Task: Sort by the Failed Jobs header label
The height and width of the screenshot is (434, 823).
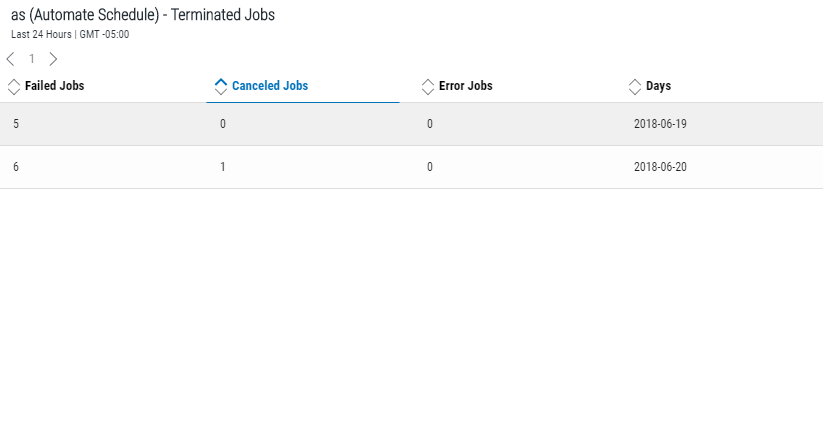Action: [x=54, y=86]
